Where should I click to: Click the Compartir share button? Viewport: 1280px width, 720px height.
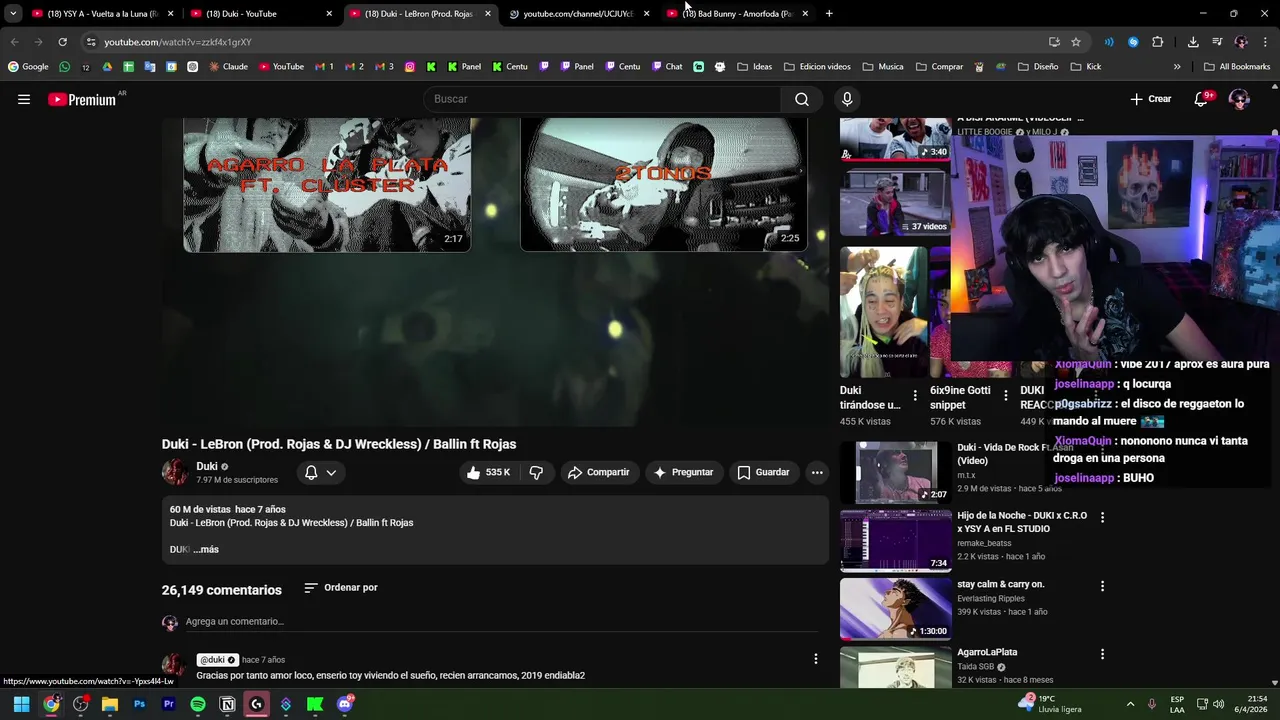pyautogui.click(x=598, y=472)
